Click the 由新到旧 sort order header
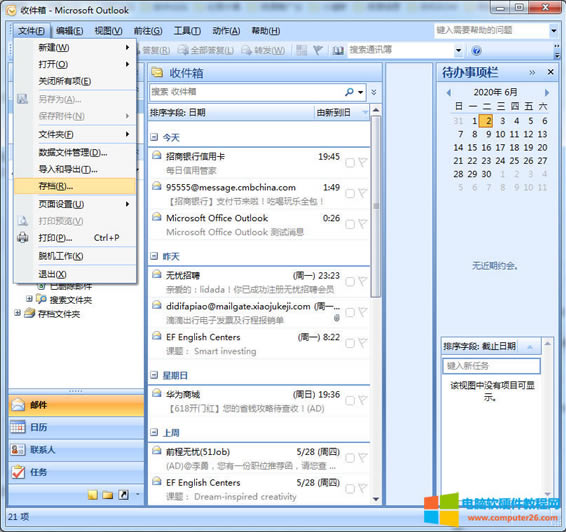The height and width of the screenshot is (532, 566). [342, 113]
